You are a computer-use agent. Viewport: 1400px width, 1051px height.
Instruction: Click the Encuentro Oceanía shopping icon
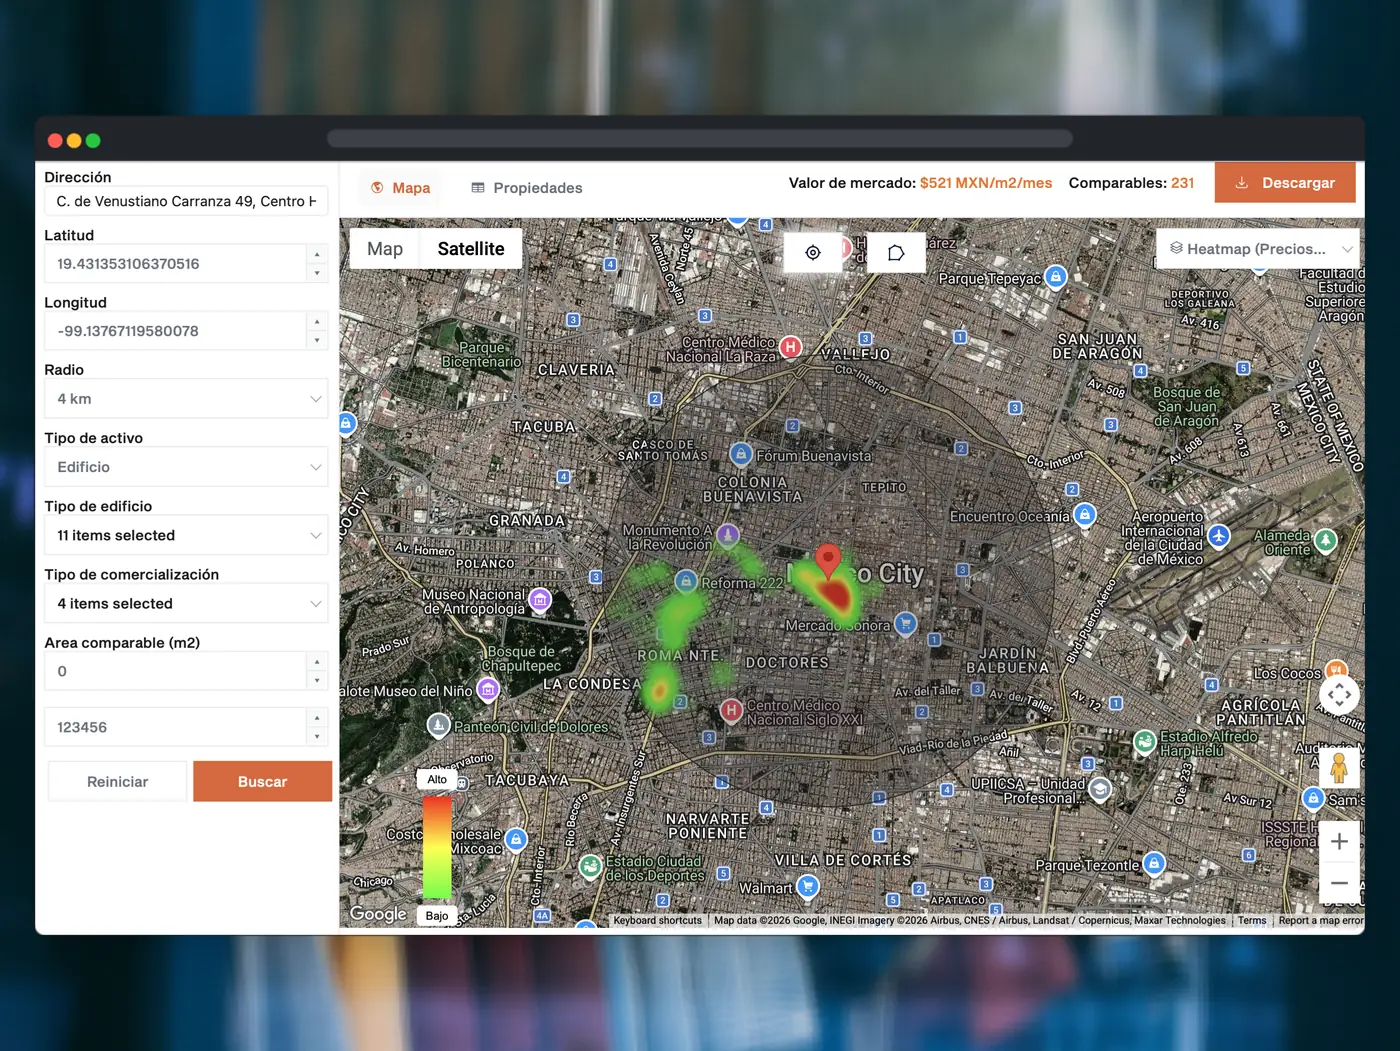[1084, 515]
